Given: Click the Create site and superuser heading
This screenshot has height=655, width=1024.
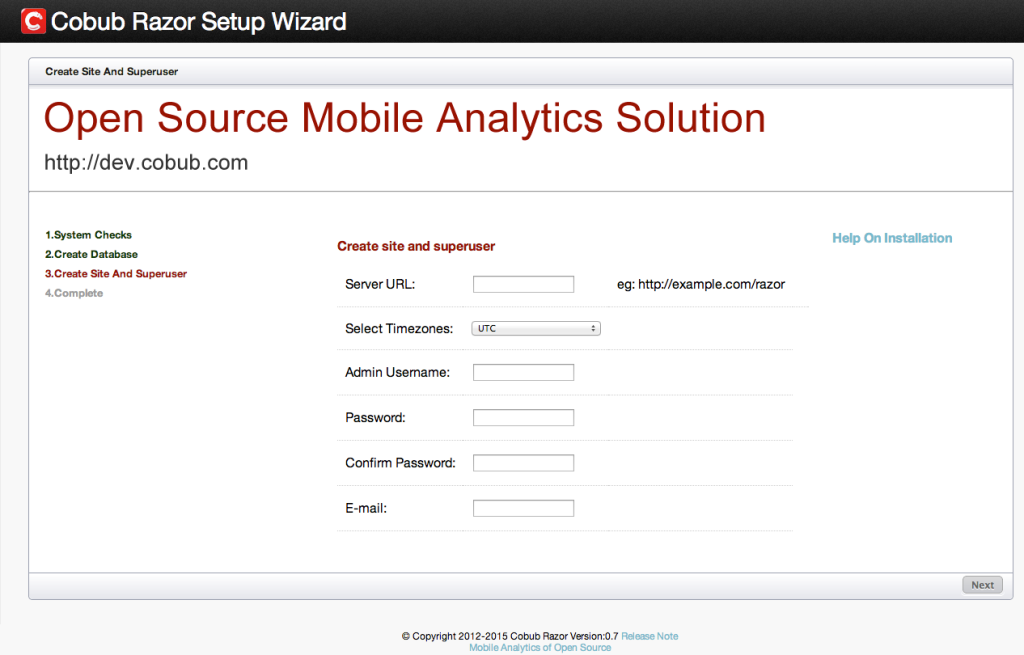Looking at the screenshot, I should coord(416,246).
